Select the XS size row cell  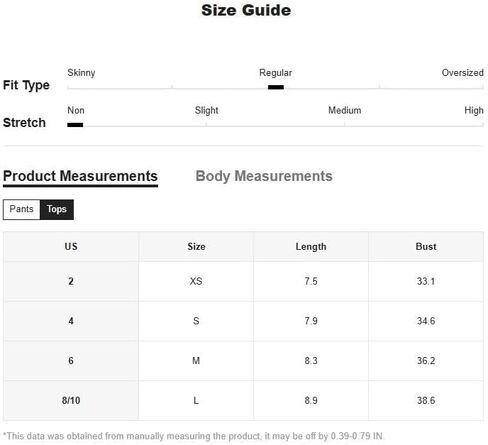[x=196, y=281]
